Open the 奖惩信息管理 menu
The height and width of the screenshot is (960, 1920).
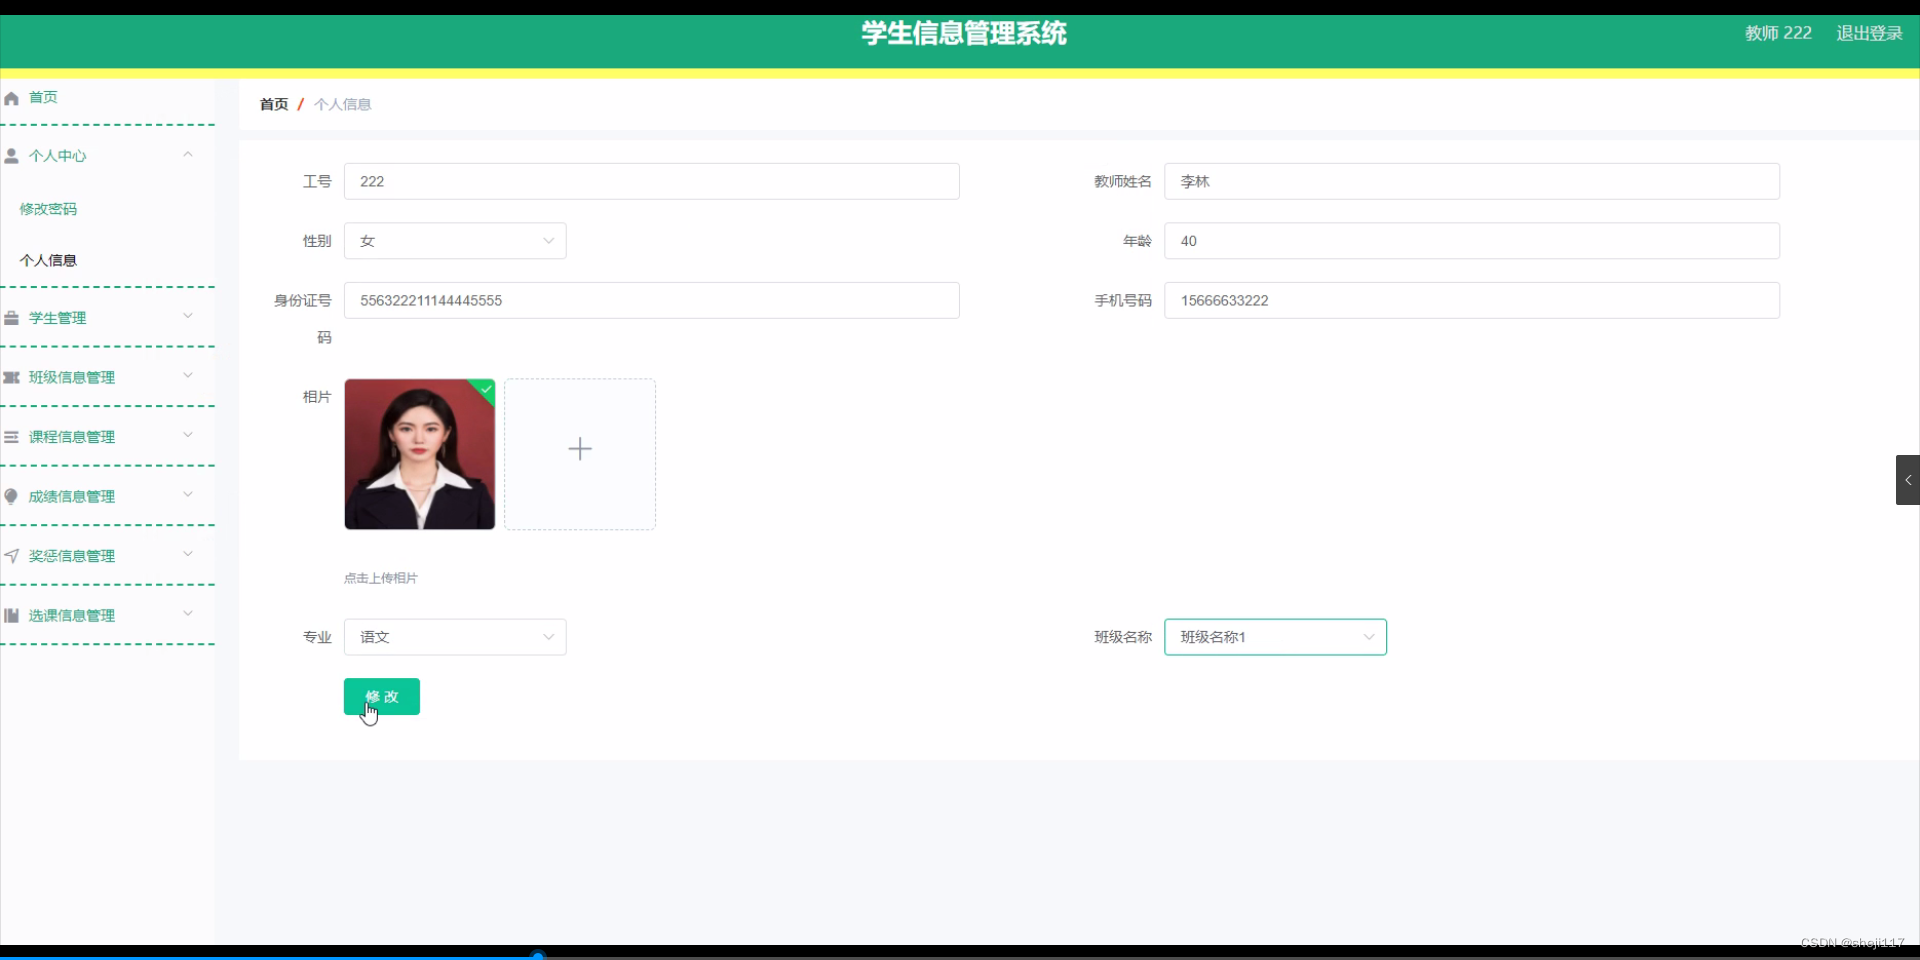(72, 556)
